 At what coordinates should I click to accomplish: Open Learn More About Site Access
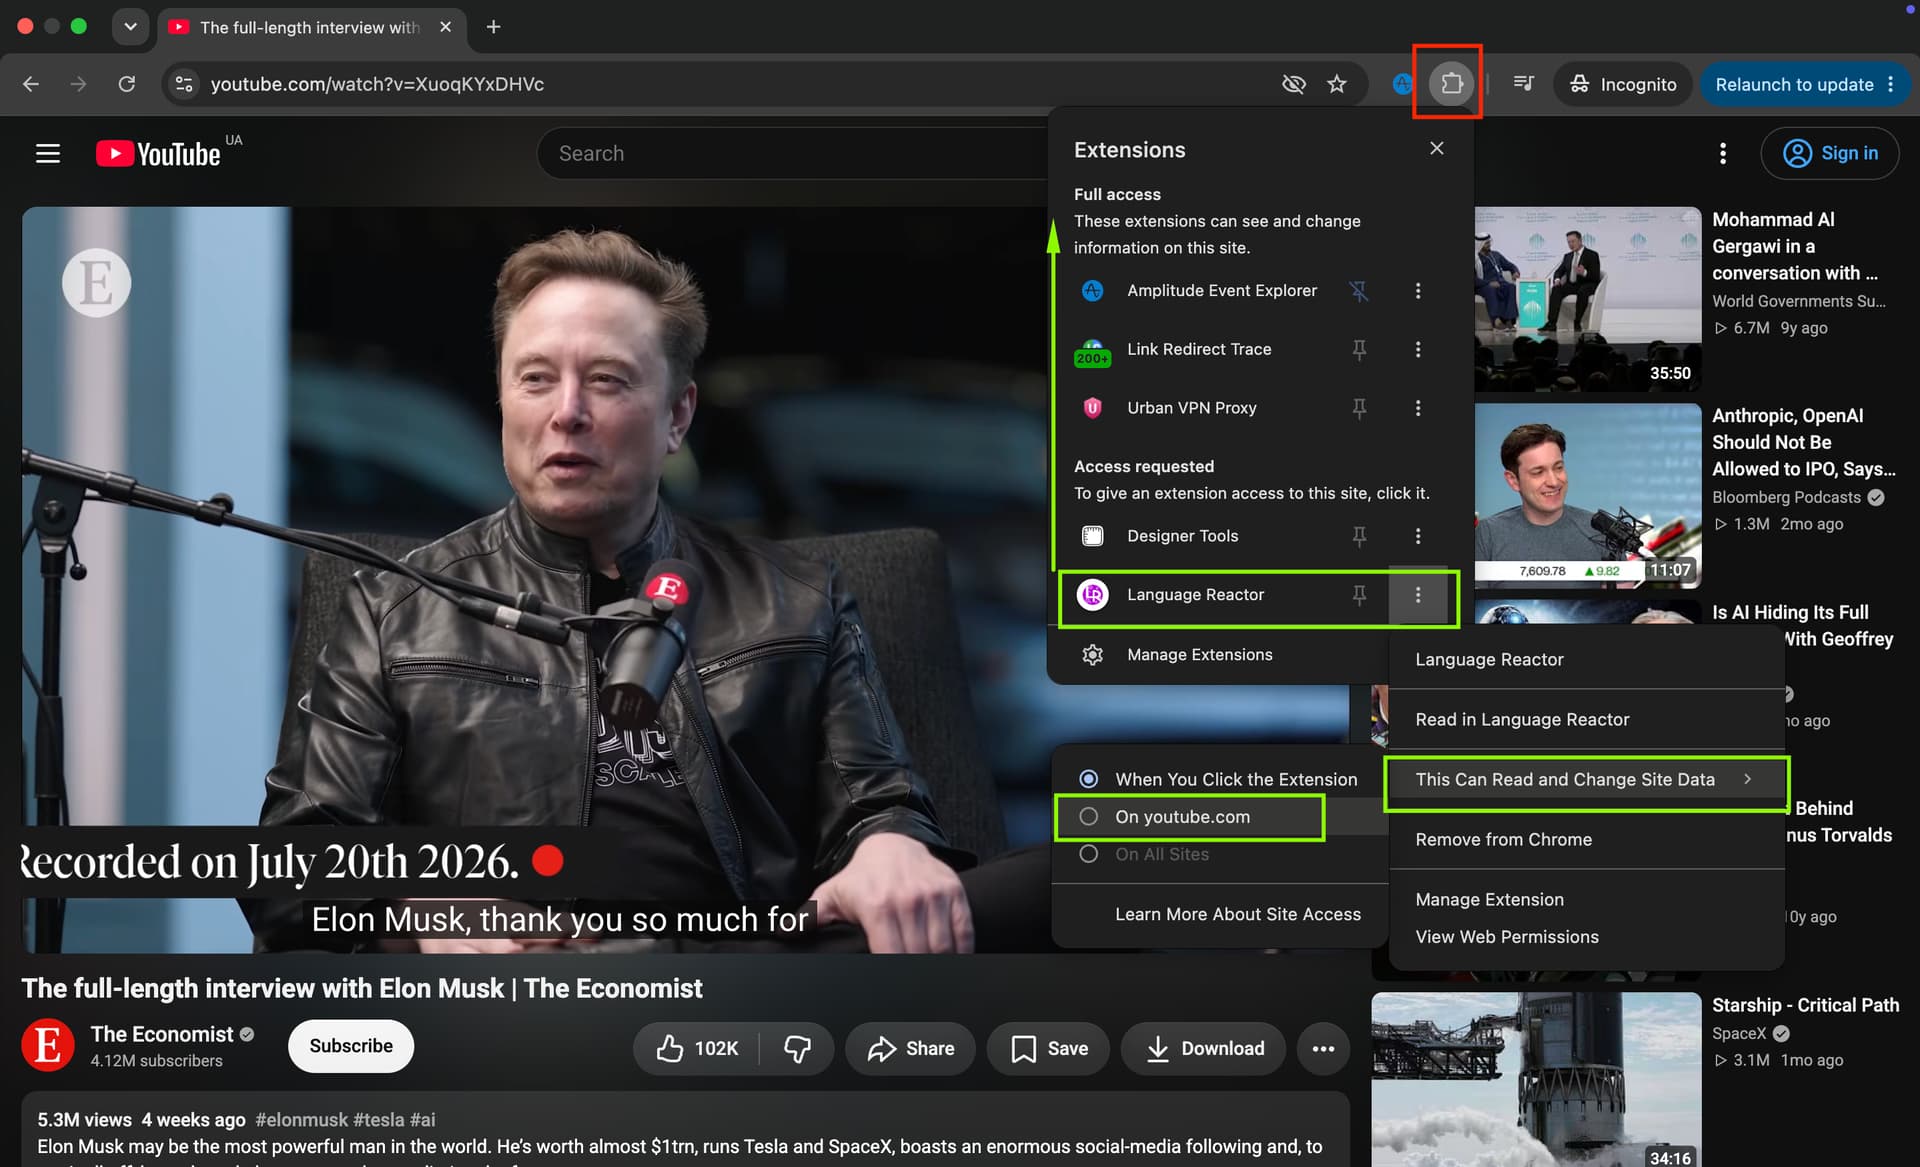[x=1219, y=914]
